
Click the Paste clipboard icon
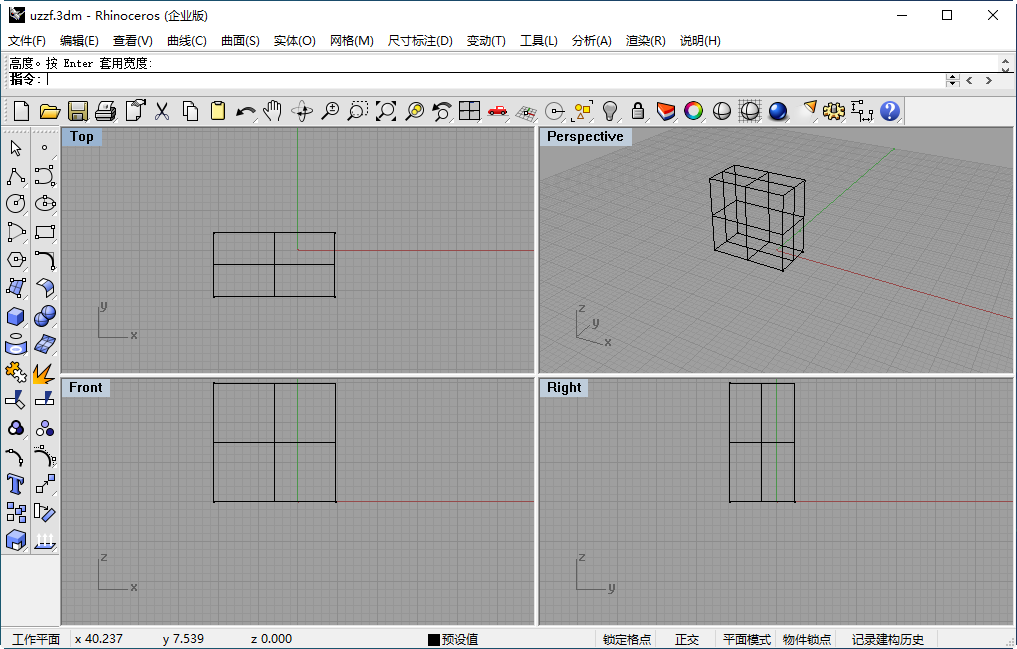[x=218, y=112]
